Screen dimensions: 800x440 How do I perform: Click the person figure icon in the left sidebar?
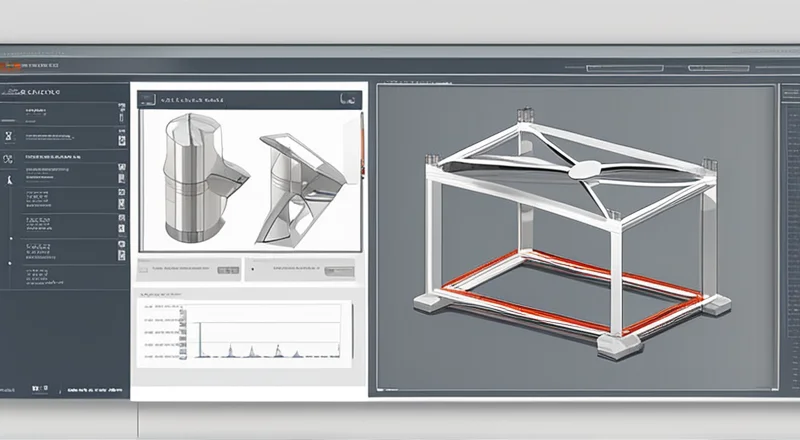[9, 181]
